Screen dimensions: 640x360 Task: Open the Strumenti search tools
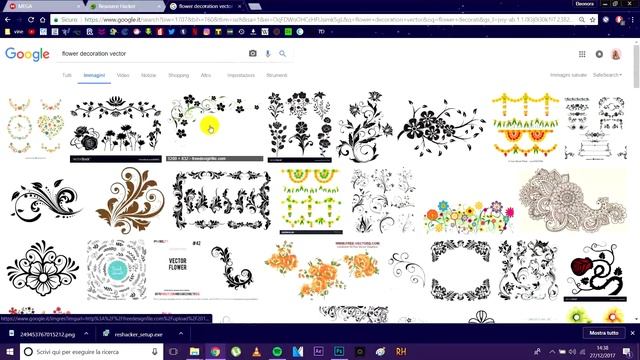pyautogui.click(x=277, y=75)
